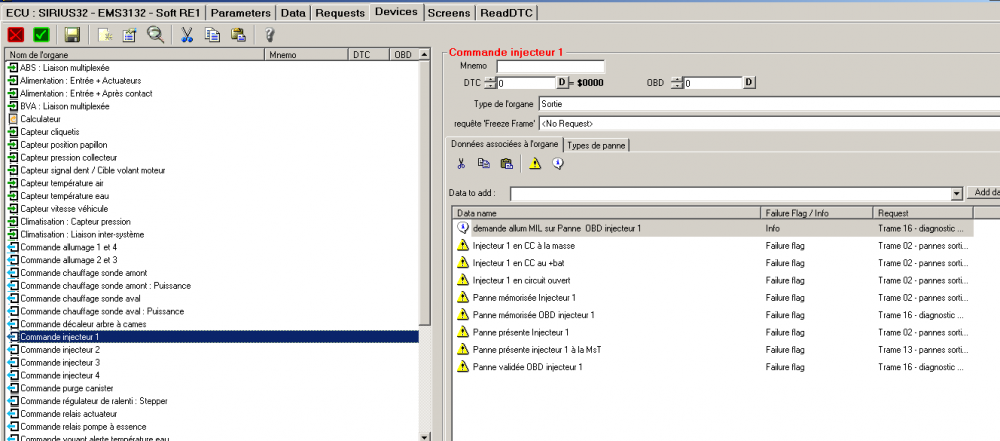This screenshot has width=1000, height=441.
Task: Select Panne mémorisée OBD injecteur 1 row
Action: coord(714,315)
